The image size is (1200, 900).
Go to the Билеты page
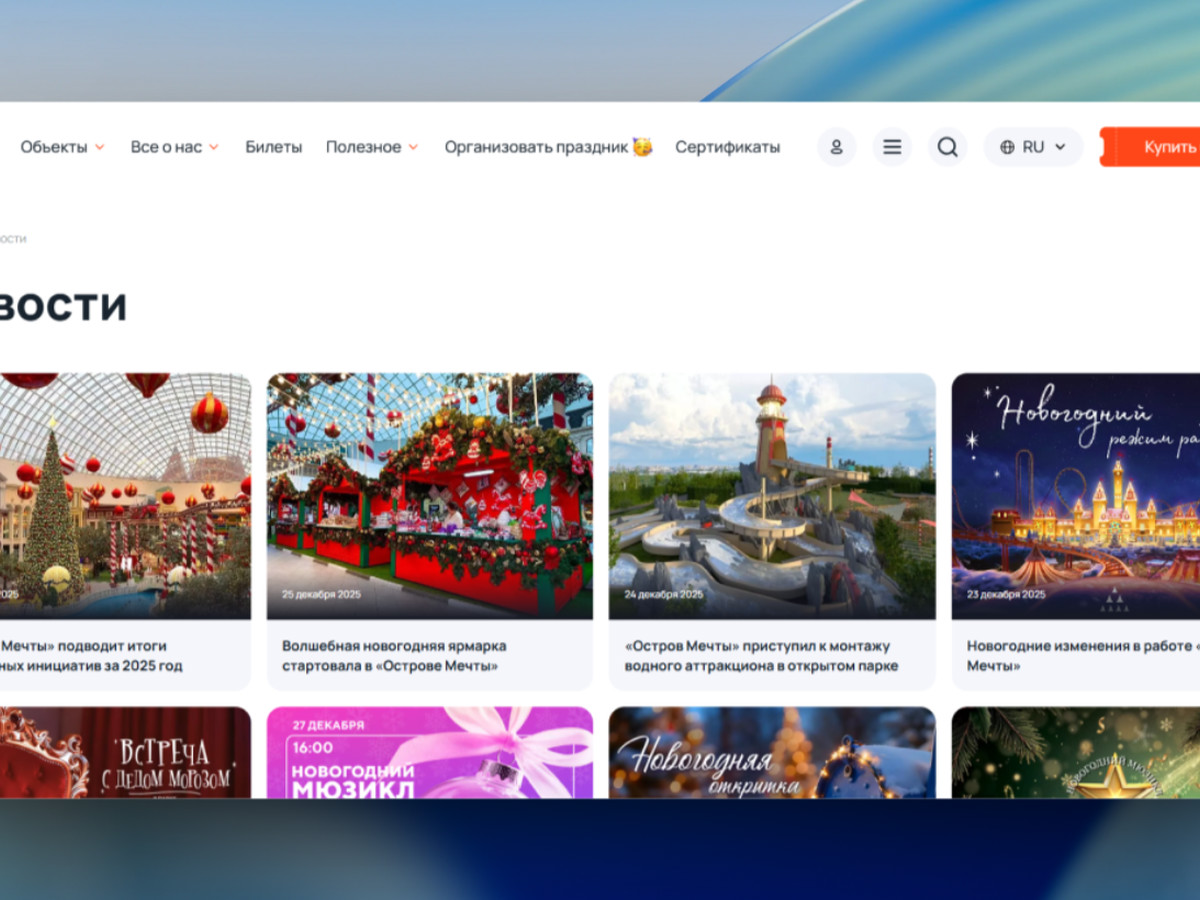pyautogui.click(x=273, y=147)
